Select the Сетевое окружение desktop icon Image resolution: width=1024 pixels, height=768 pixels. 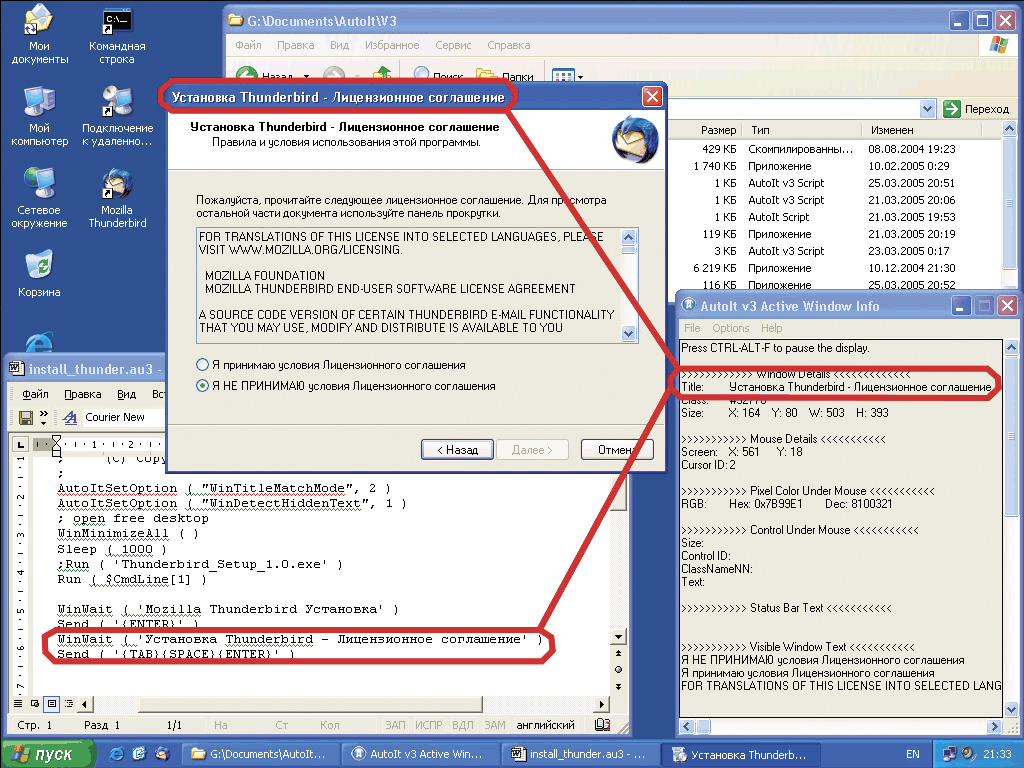(x=39, y=198)
